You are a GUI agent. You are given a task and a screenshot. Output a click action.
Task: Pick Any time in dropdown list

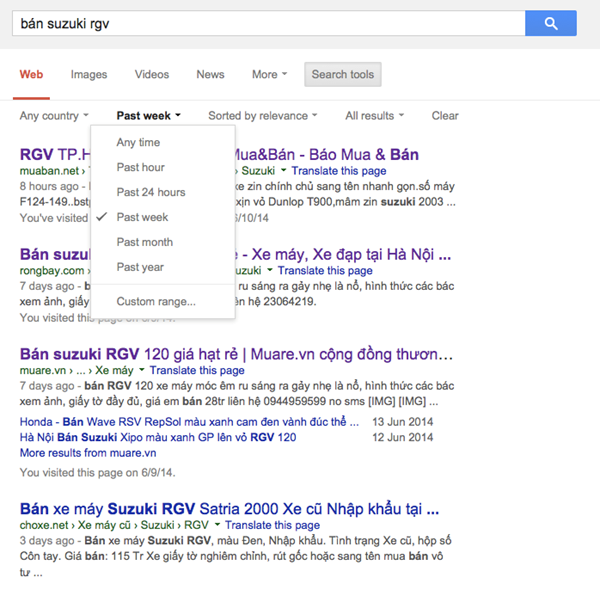tap(138, 142)
